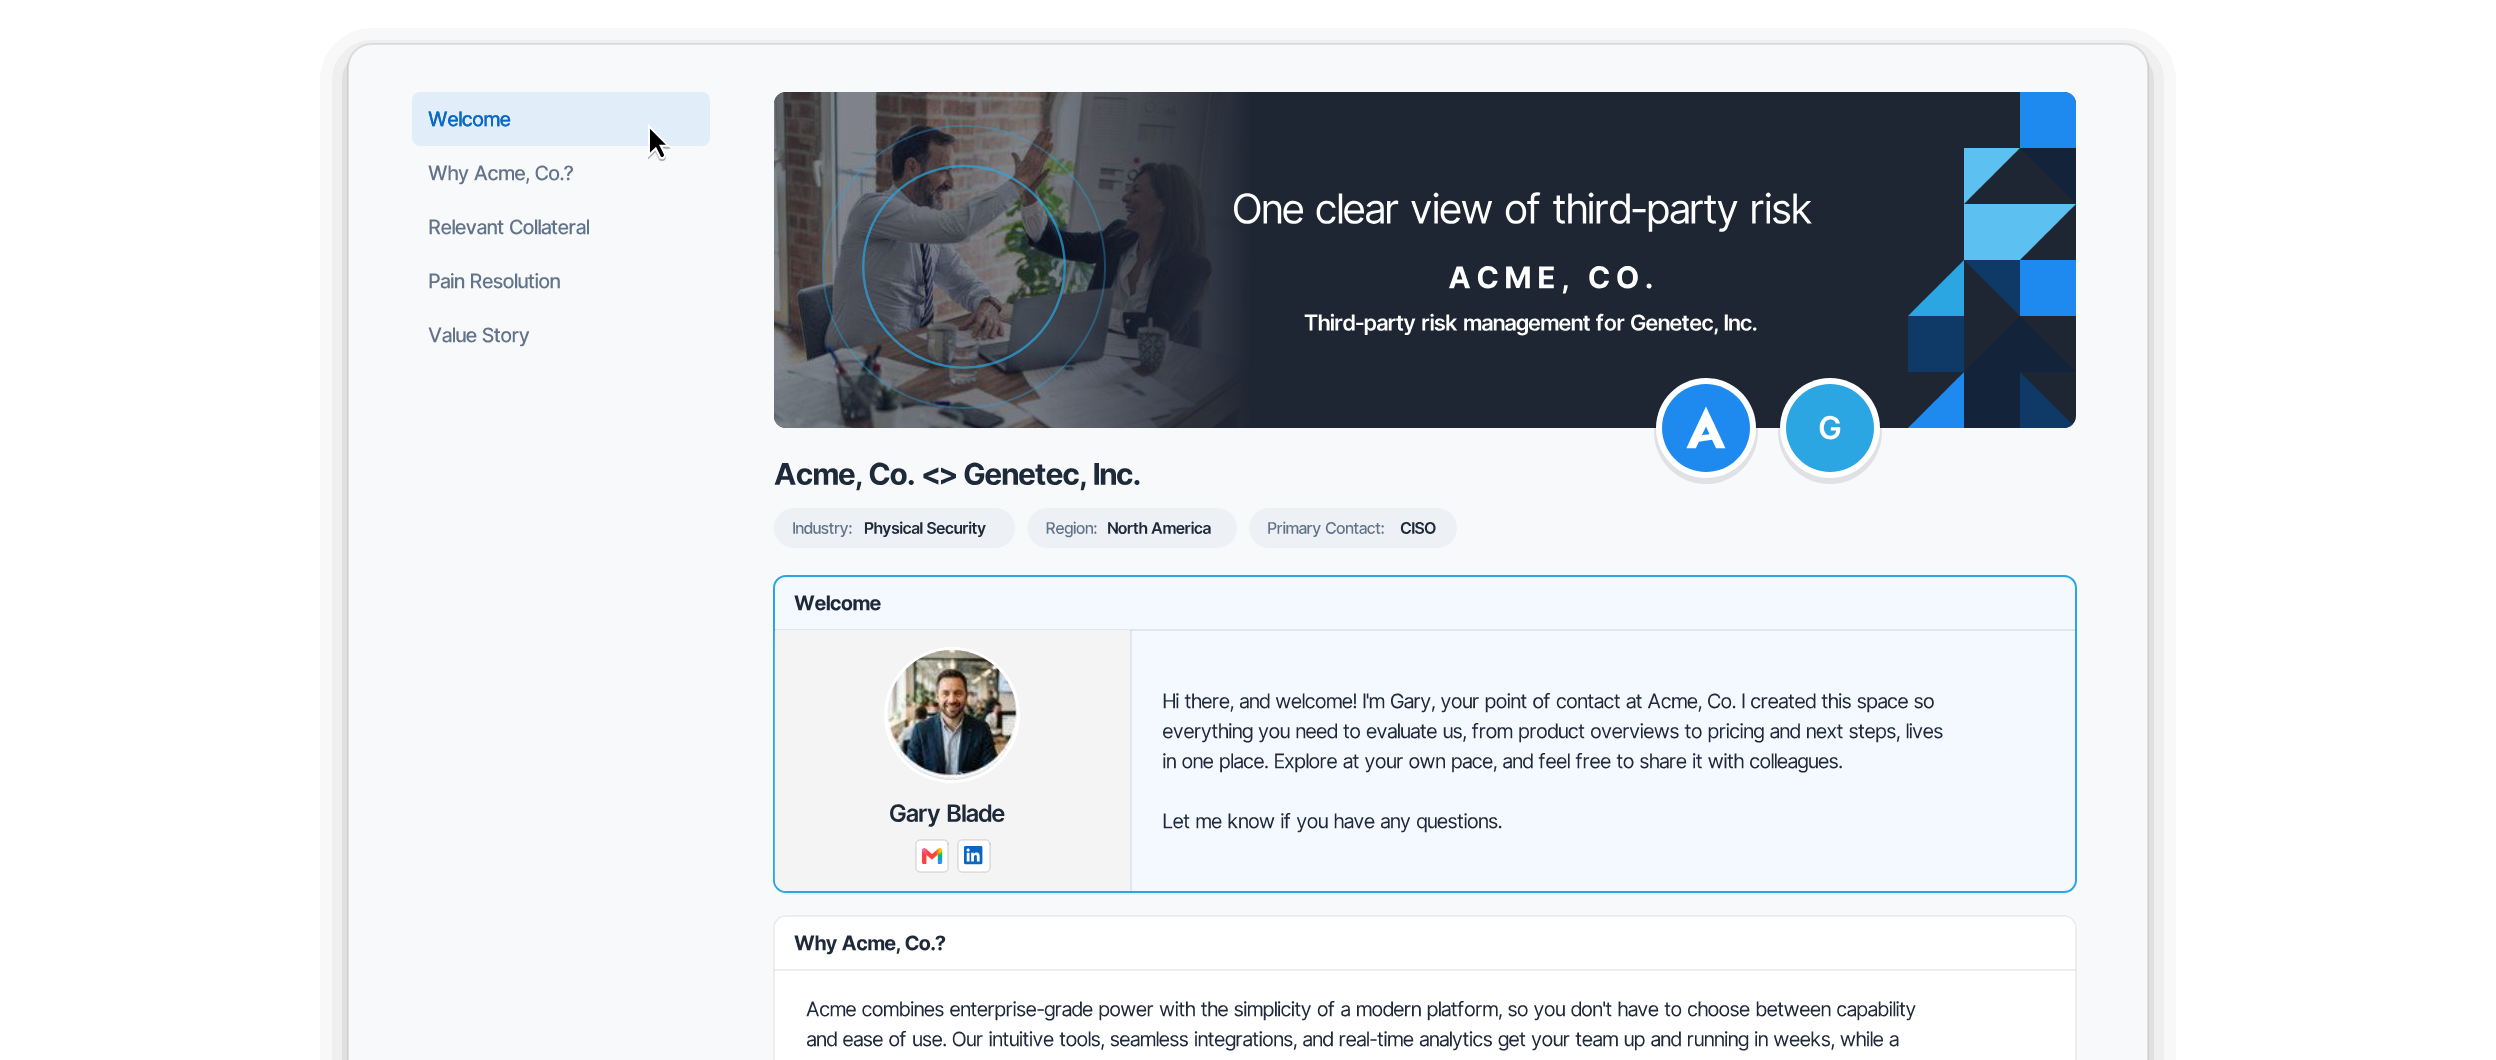Click the Acme 'A' logo avatar
Screen dimensions: 2496x1060
[x=1706, y=429]
